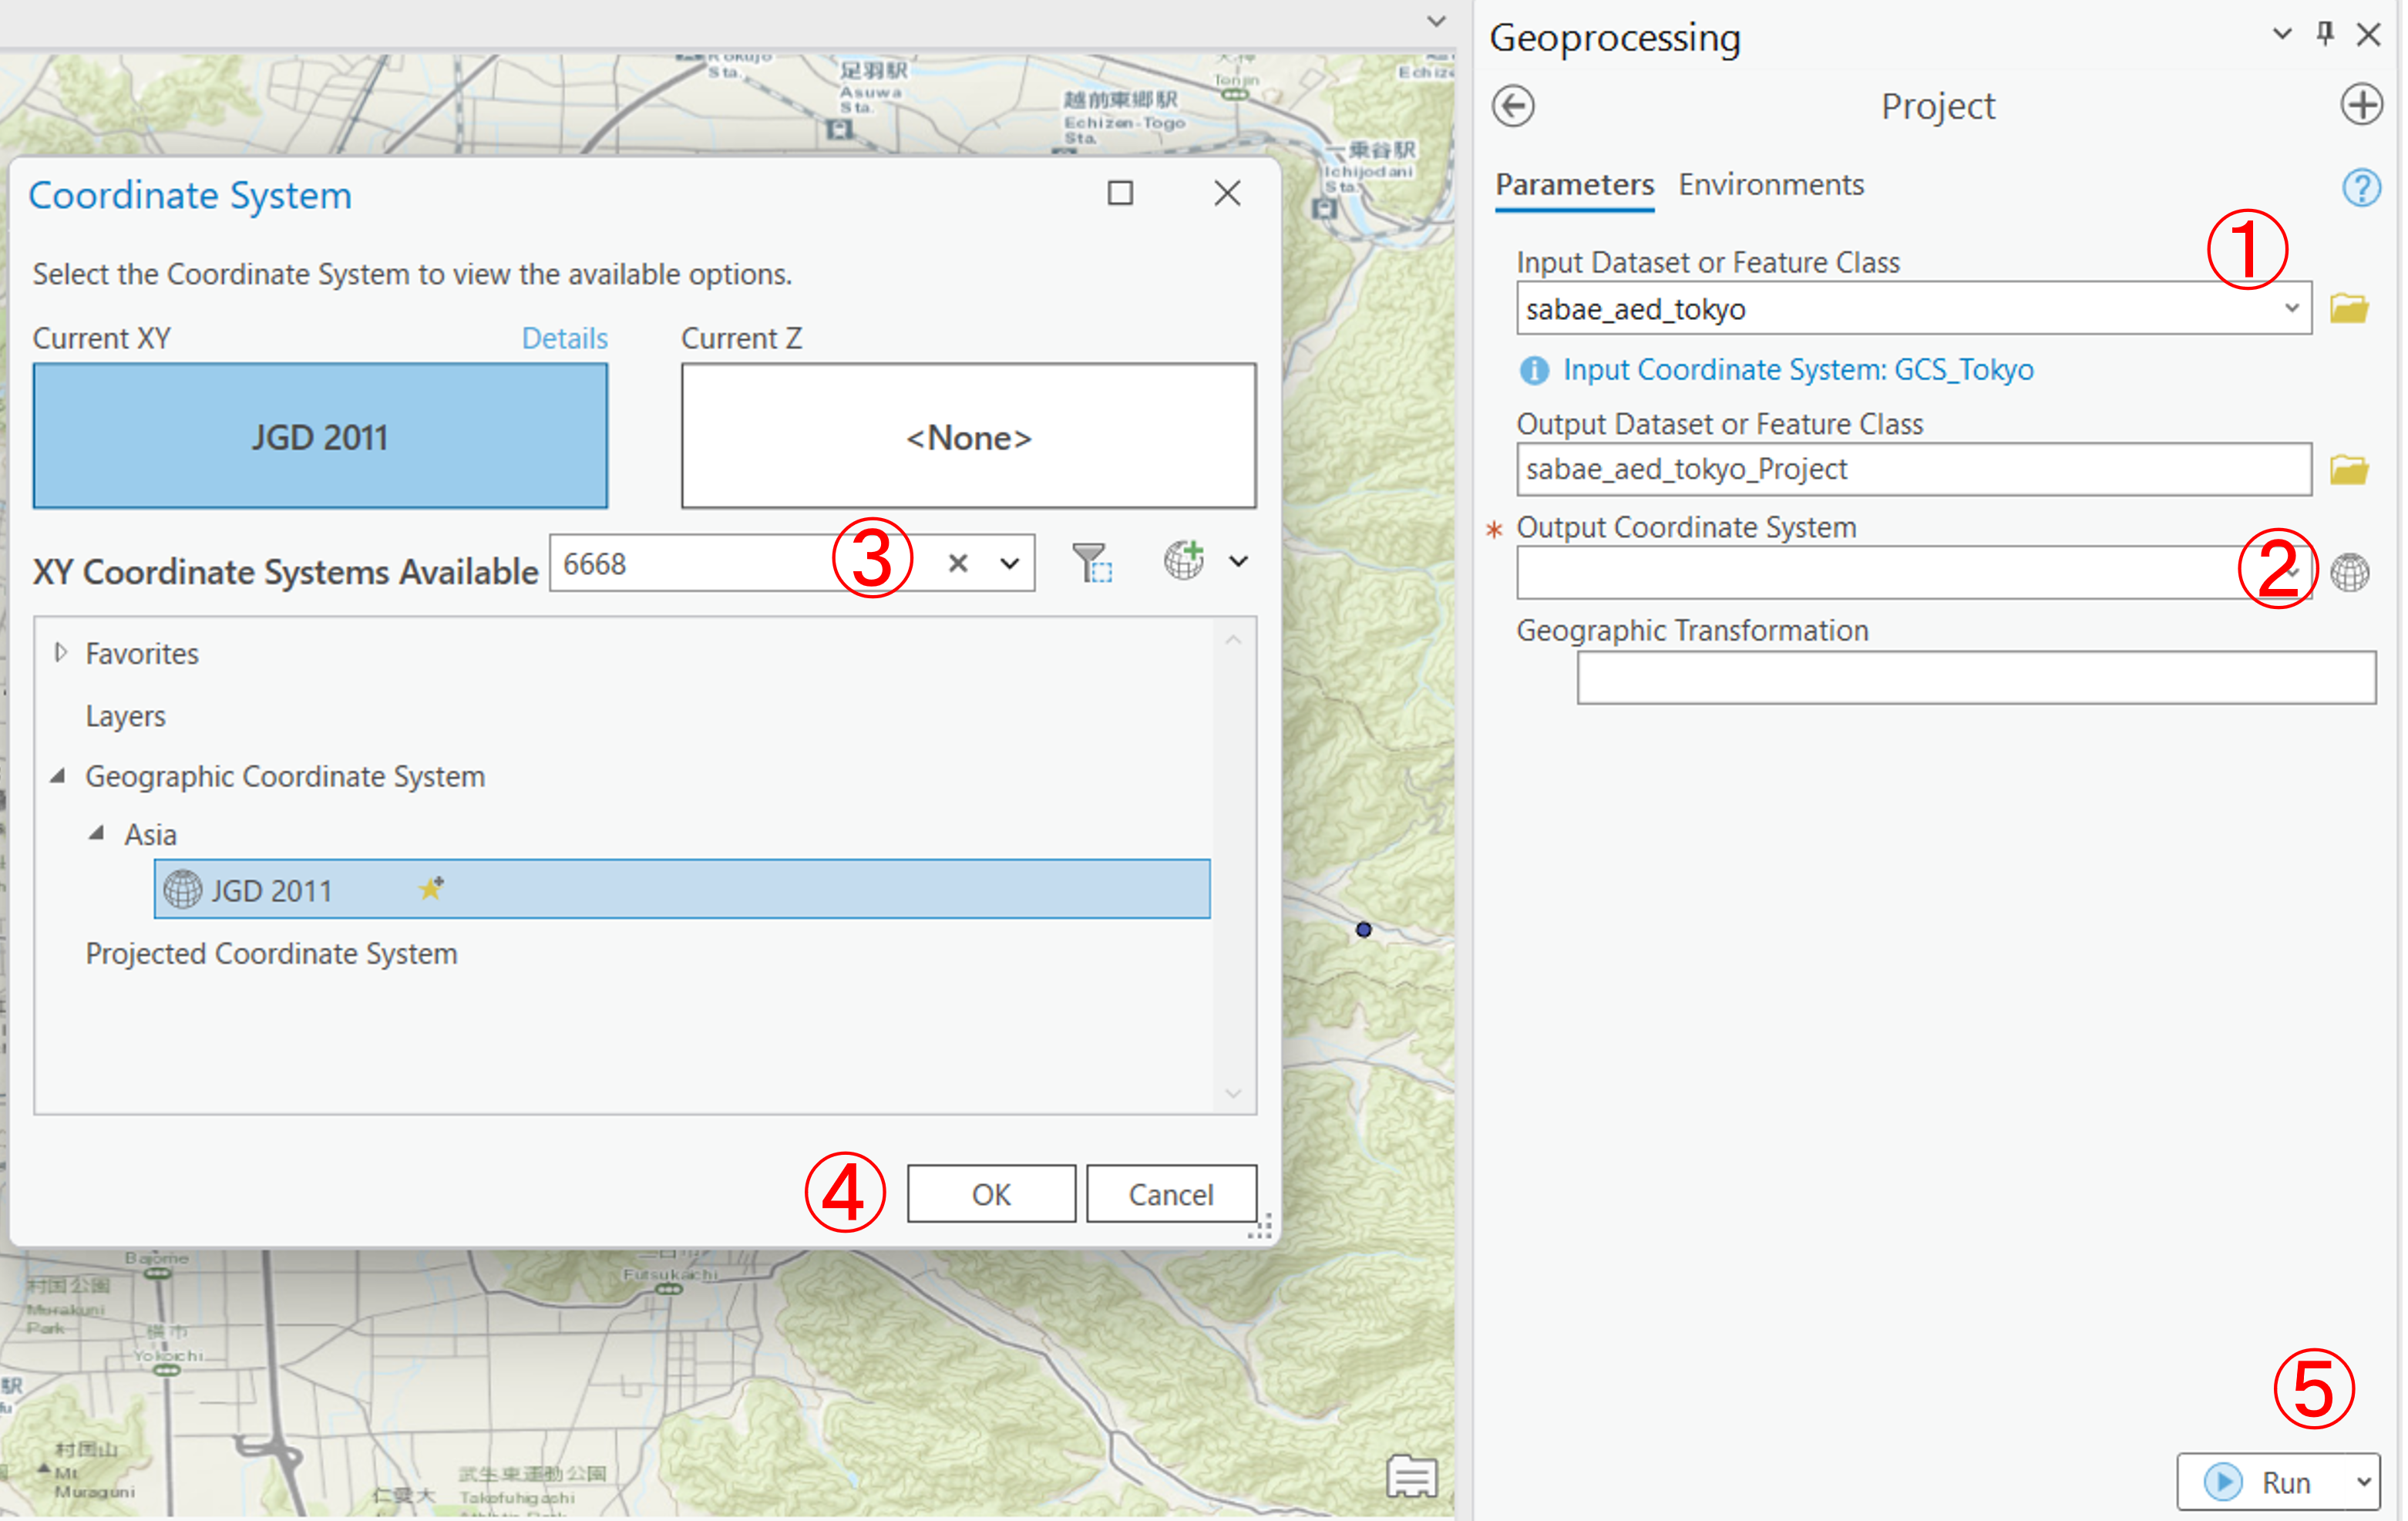
Task: Select the Asia tree label
Action: point(150,834)
